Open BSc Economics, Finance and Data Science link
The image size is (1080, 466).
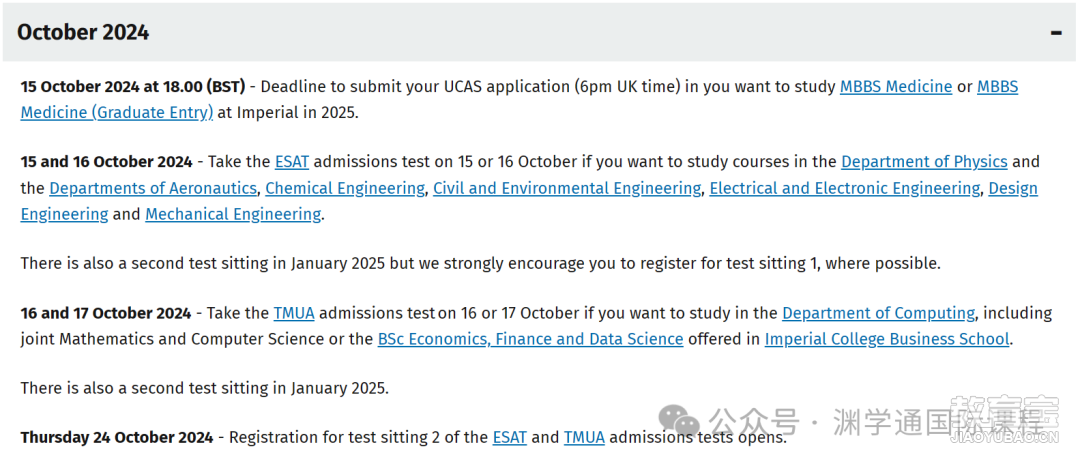tap(530, 339)
